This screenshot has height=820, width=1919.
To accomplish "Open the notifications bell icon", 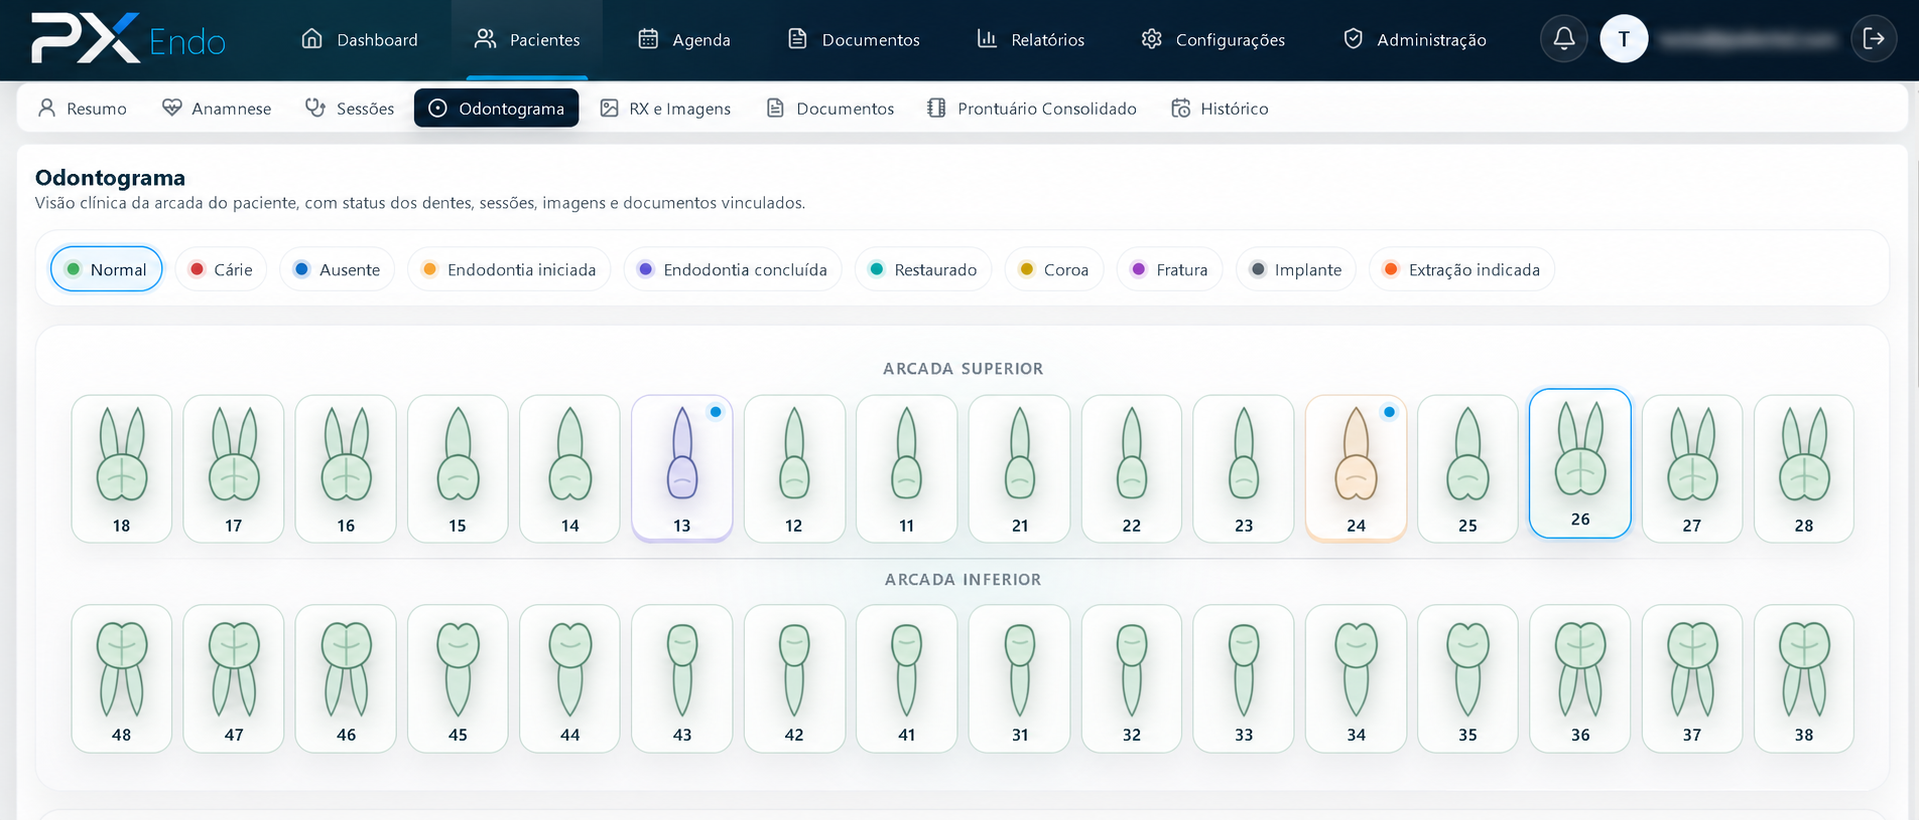I will coord(1564,39).
